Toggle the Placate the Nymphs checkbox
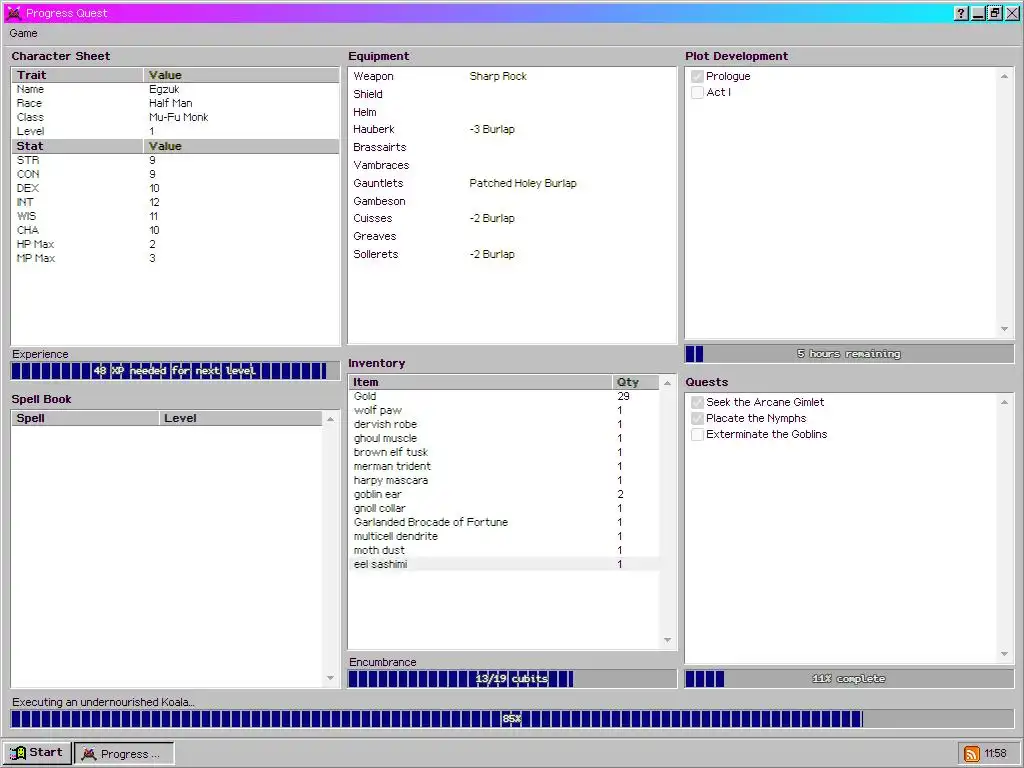This screenshot has width=1024, height=768. (697, 418)
